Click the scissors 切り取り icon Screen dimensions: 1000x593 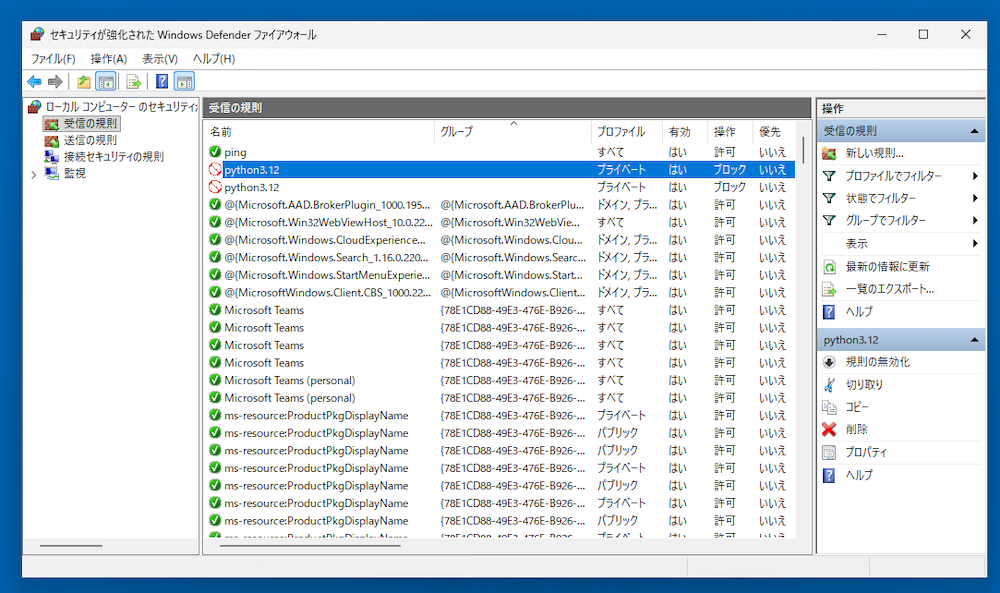(828, 385)
